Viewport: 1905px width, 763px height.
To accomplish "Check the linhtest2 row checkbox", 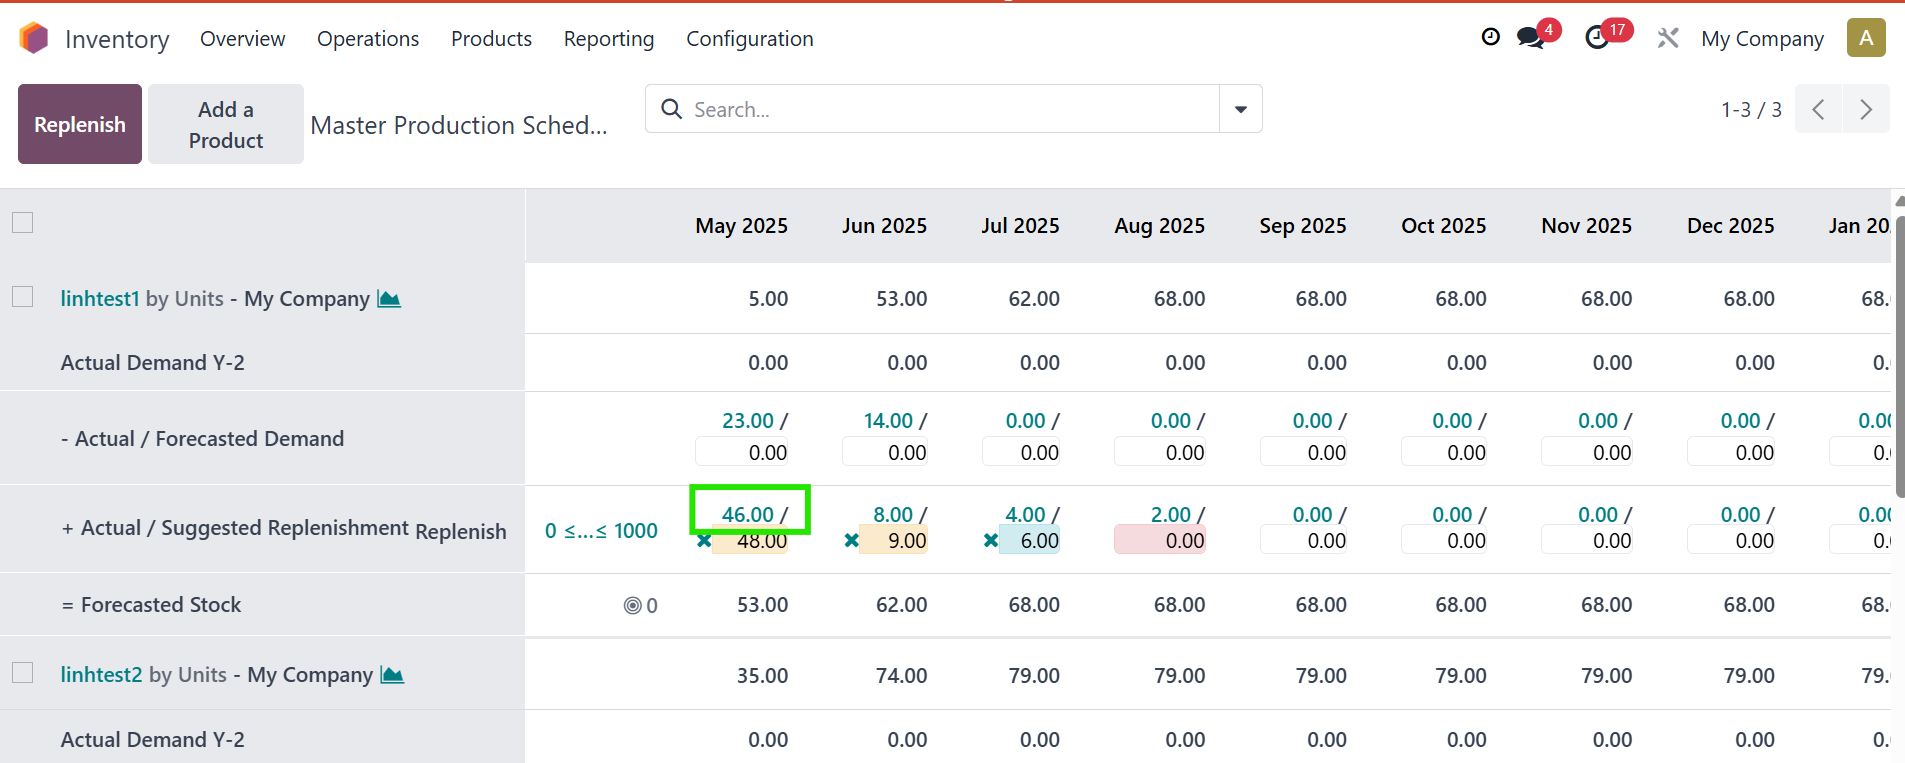I will (x=23, y=673).
